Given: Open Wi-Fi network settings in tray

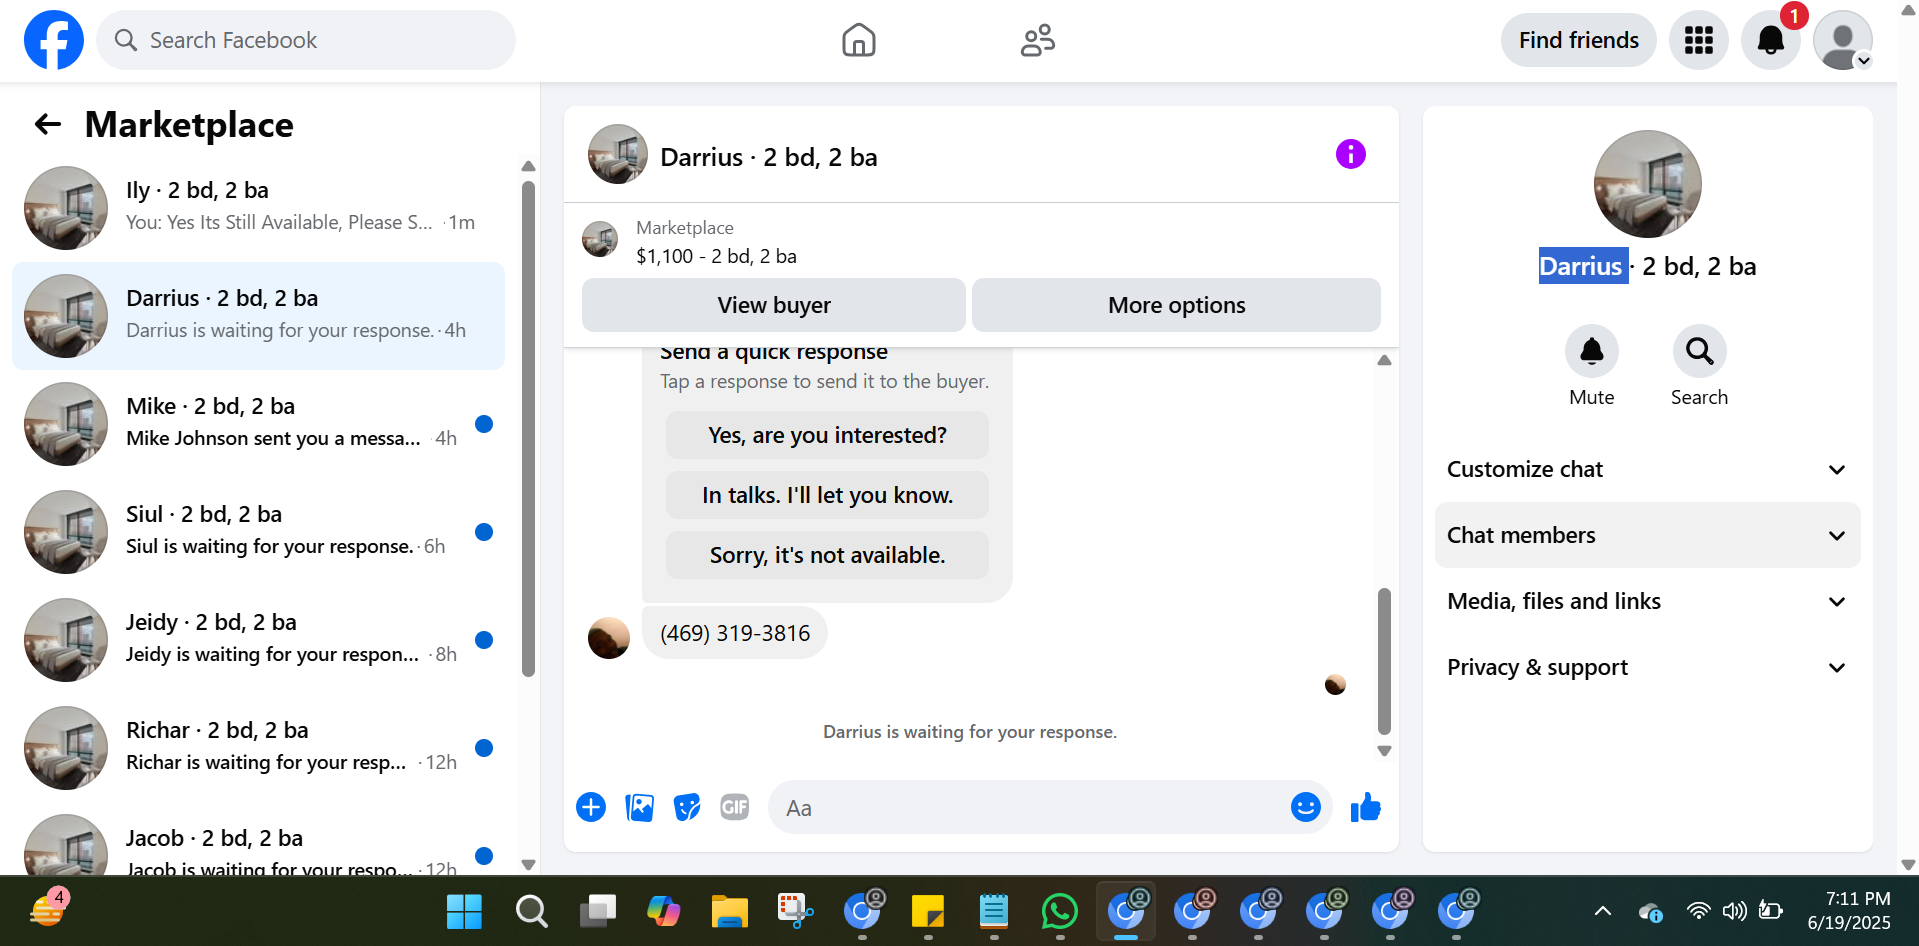Looking at the screenshot, I should (1698, 911).
